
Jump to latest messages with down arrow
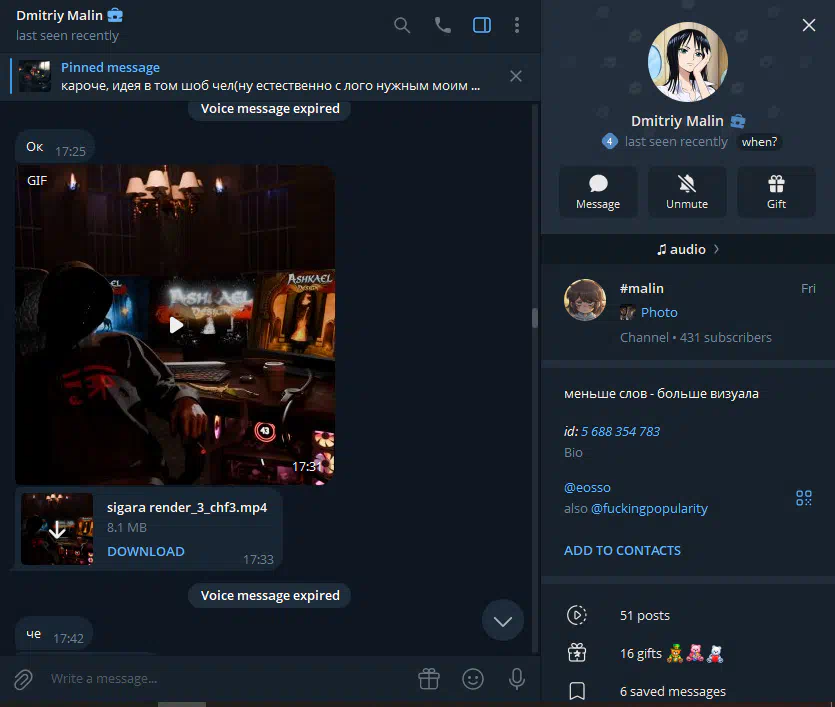point(502,621)
